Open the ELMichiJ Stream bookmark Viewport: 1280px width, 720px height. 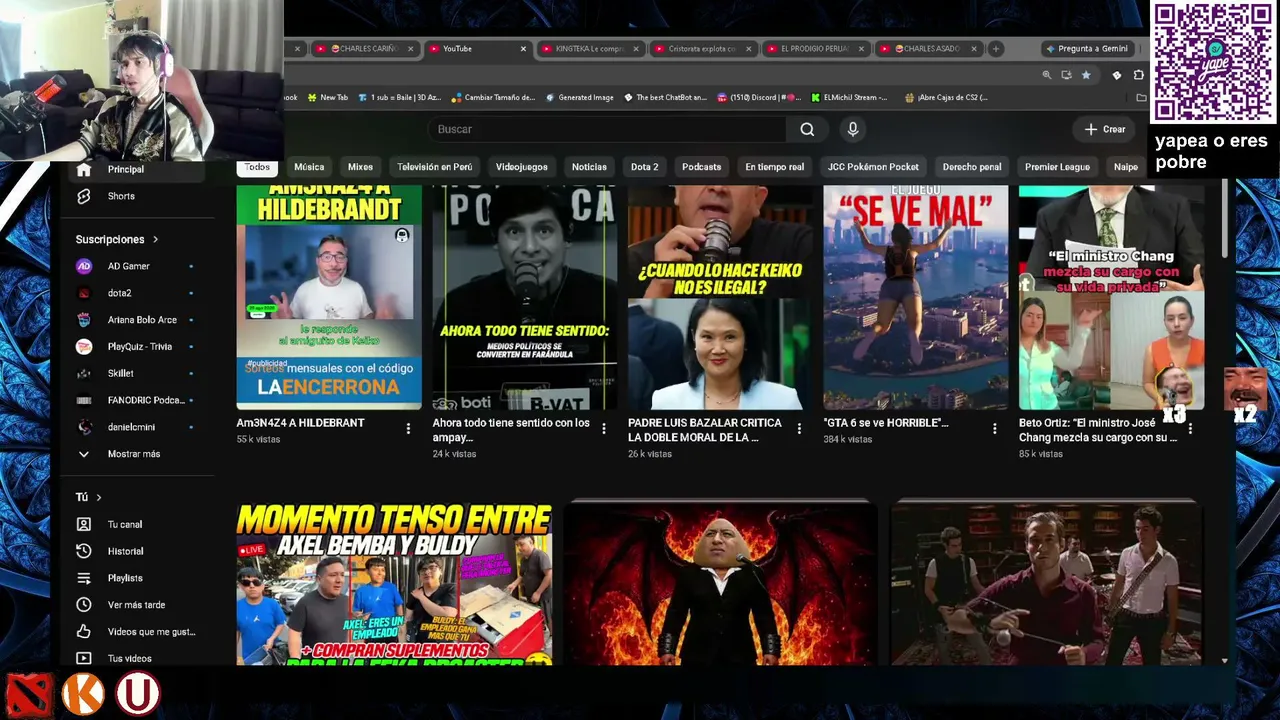click(x=849, y=97)
